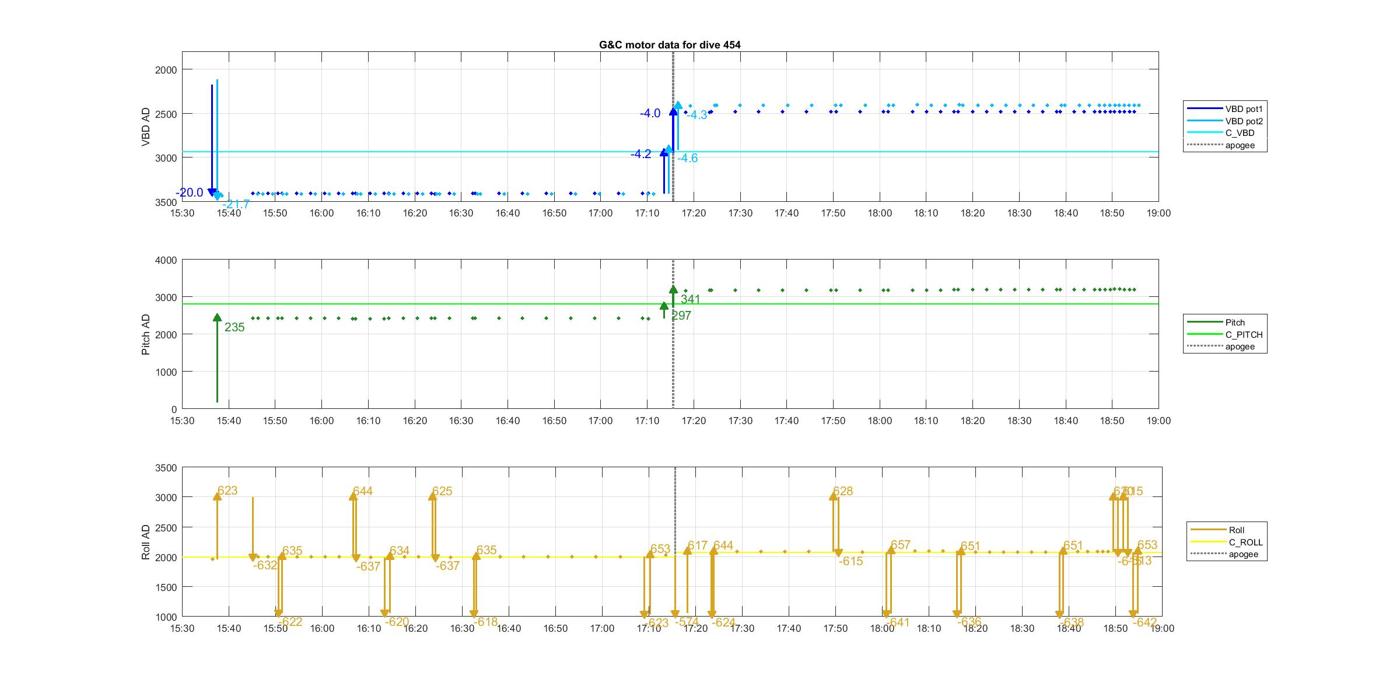Click the '-4.2' VBD data label
Image resolution: width=1400 pixels, height=693 pixels.
641,154
